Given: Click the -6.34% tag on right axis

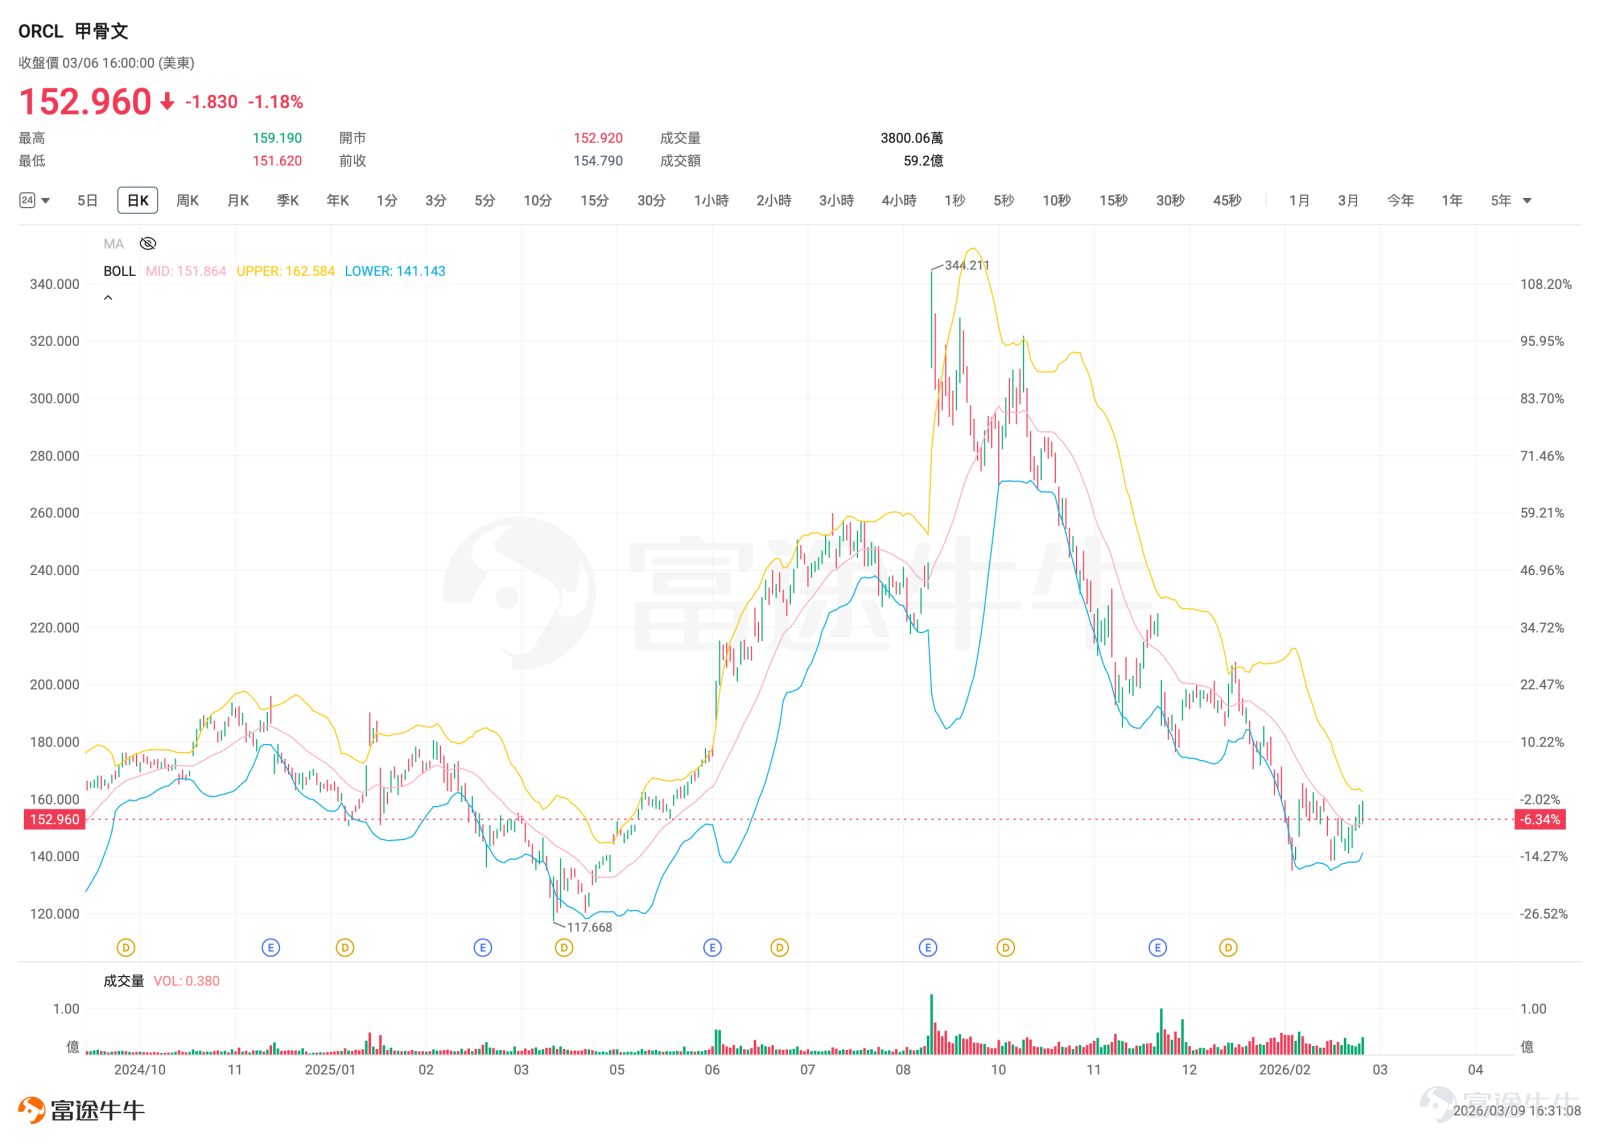Looking at the screenshot, I should (1541, 819).
